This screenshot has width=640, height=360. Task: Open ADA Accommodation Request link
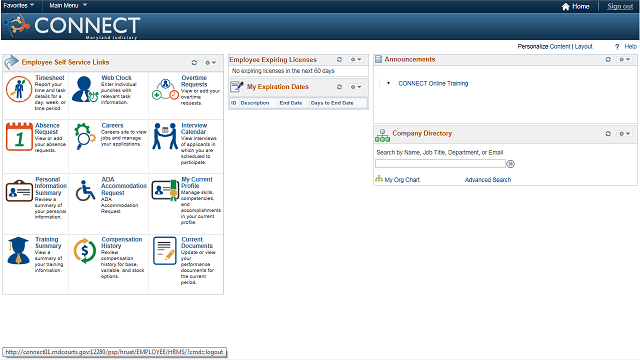click(x=124, y=186)
